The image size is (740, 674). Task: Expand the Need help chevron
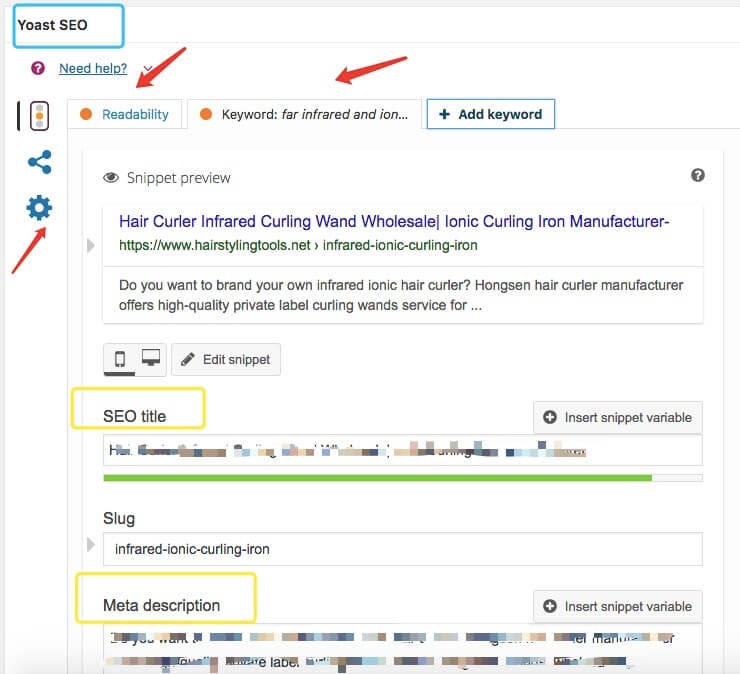[x=147, y=68]
